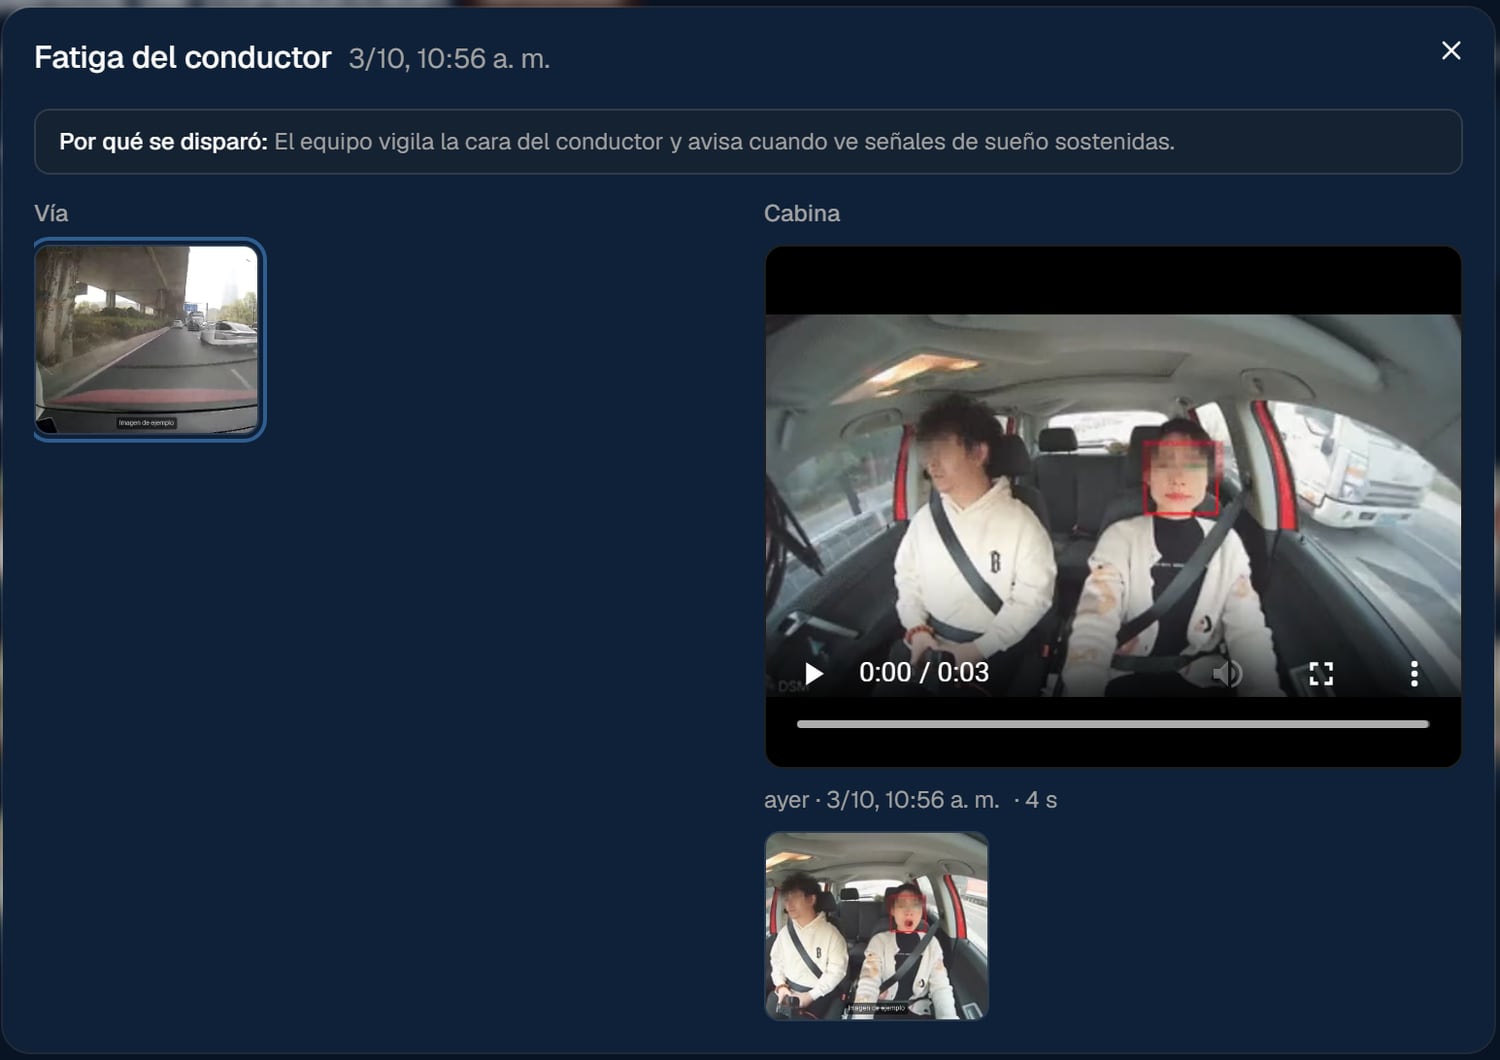Seek to middle of video progress bar
Screen dimensions: 1500x1060
[1113, 724]
